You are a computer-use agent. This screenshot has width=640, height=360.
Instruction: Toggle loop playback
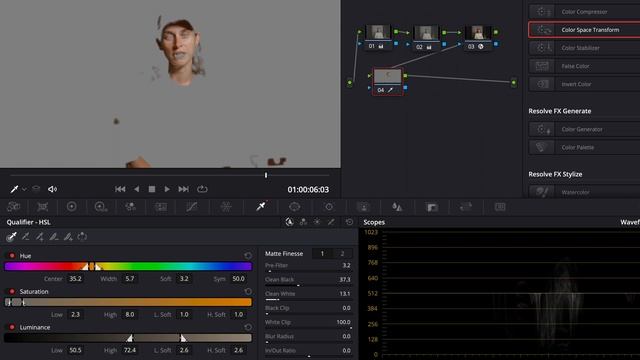click(202, 189)
